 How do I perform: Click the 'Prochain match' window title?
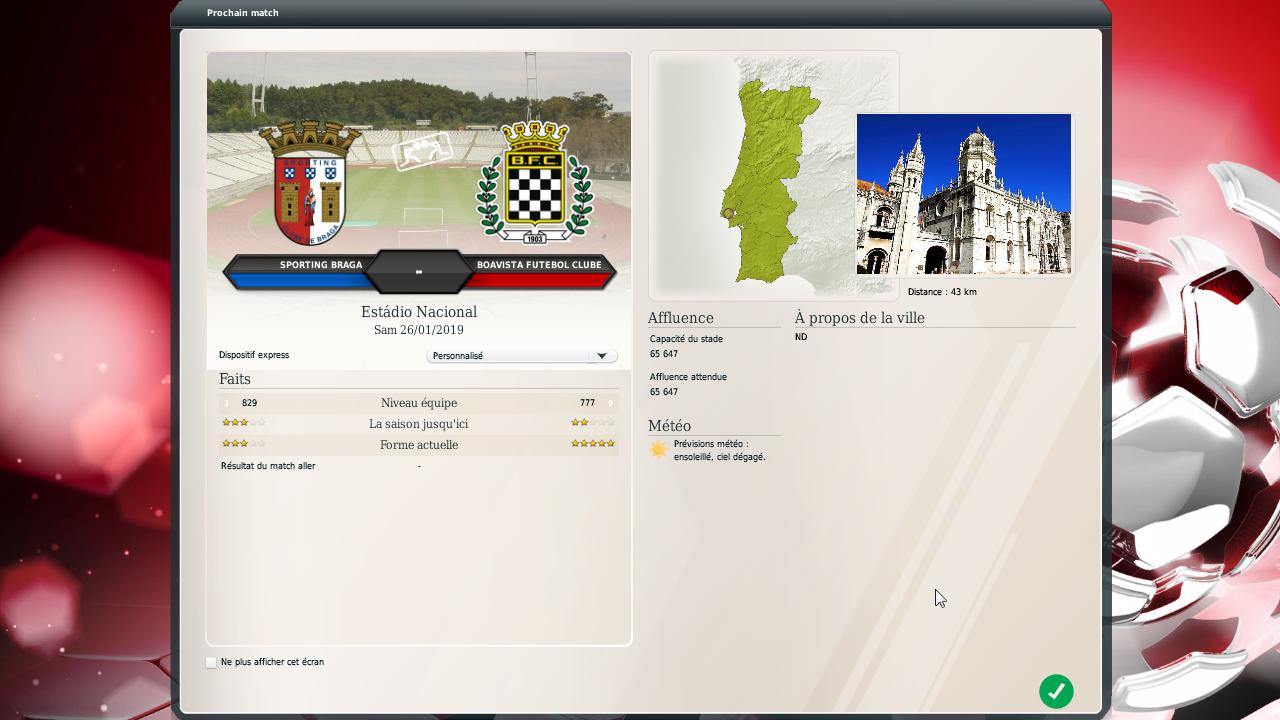click(243, 13)
